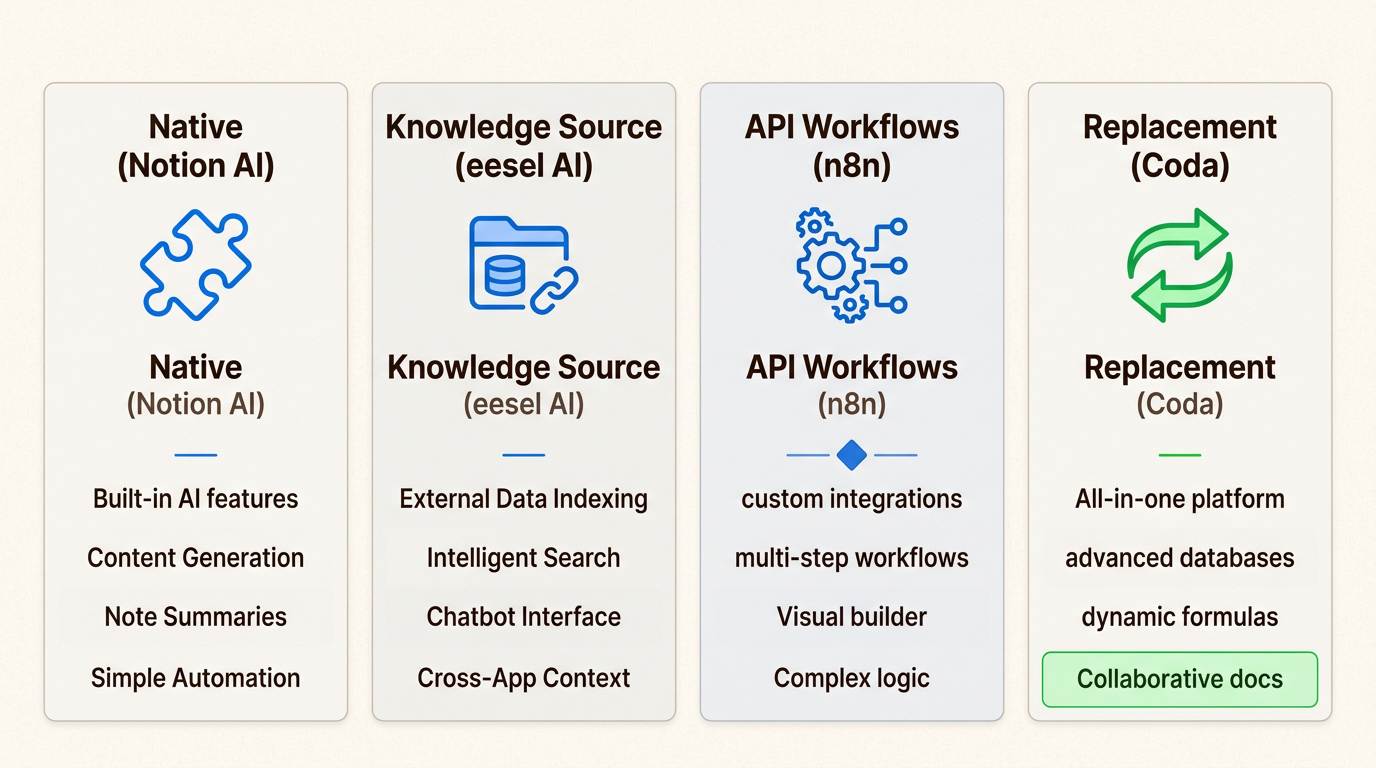Screen dimensions: 1376x768
Task: Pick dynamic formulas entry
Action: [x=1180, y=617]
